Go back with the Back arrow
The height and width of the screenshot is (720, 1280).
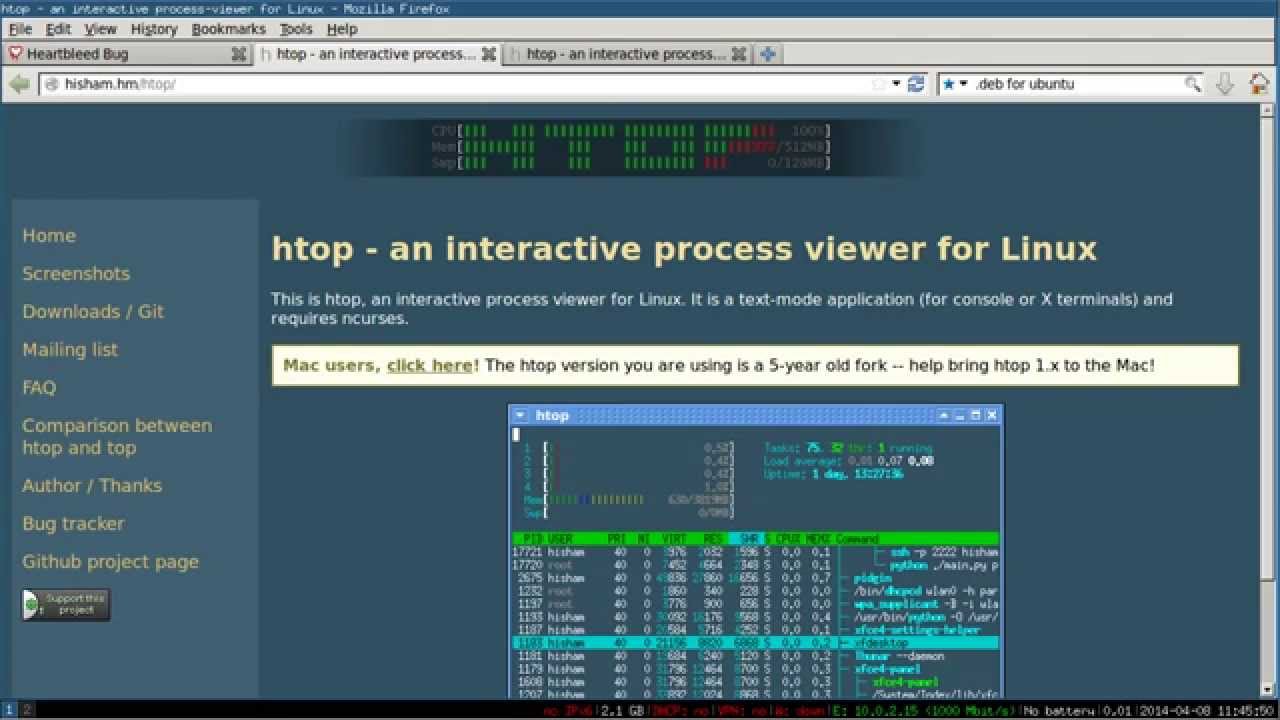point(19,84)
